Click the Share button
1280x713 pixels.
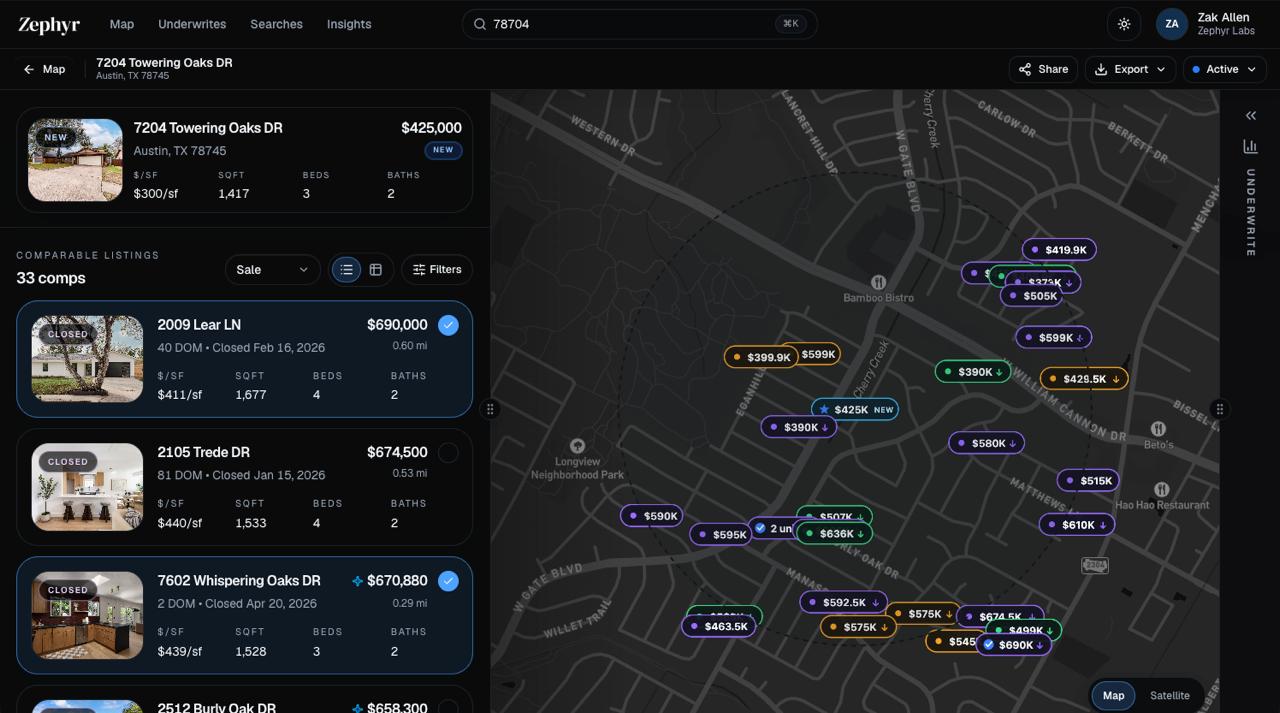point(1043,69)
